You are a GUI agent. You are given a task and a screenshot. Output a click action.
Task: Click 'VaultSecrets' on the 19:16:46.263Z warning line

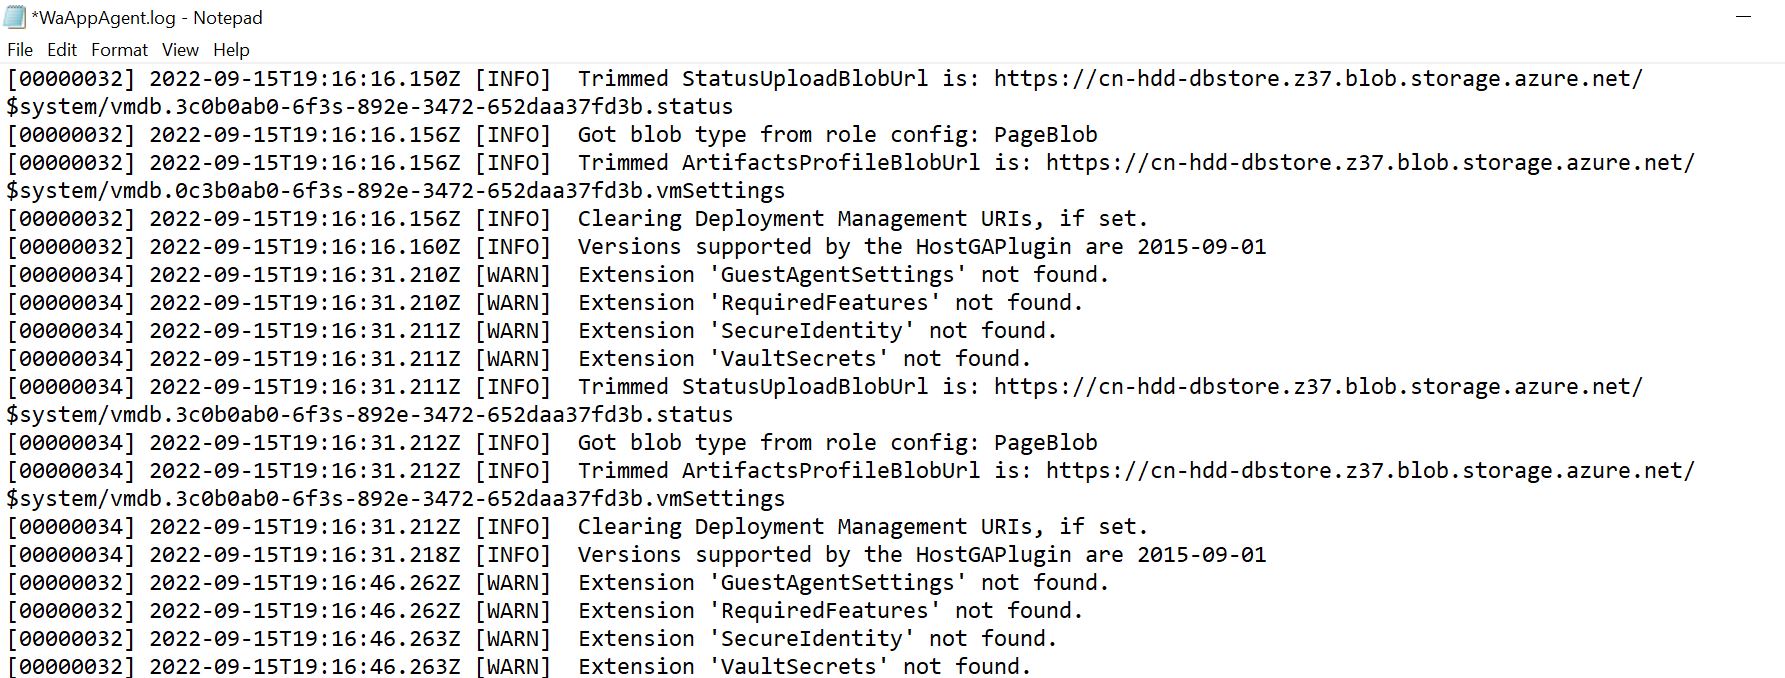point(799,666)
